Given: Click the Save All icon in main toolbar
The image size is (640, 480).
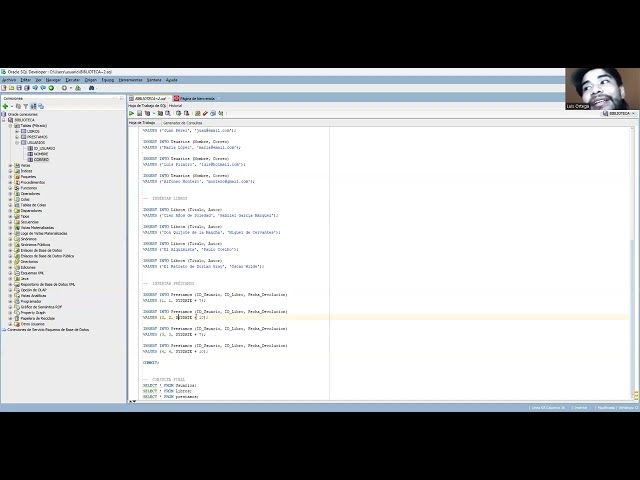Looking at the screenshot, I should point(27,88).
